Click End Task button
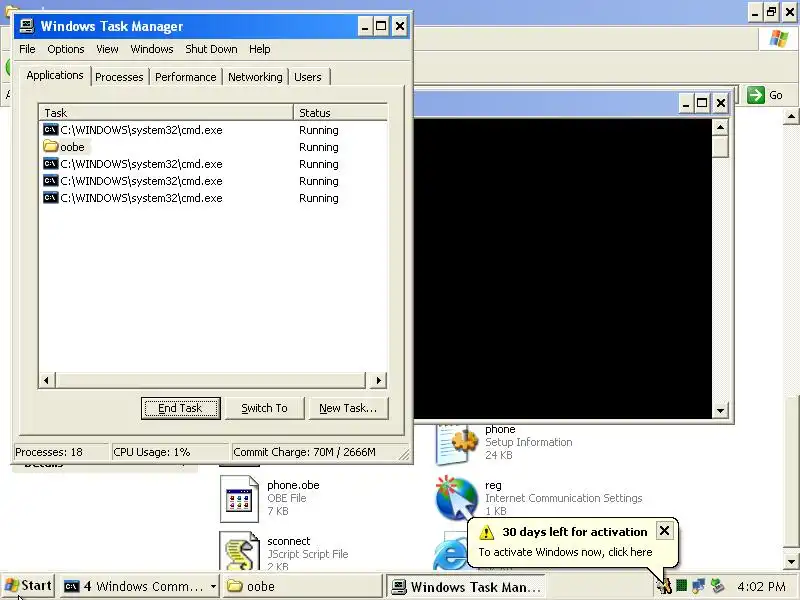Screen dimensions: 800x600 (x=181, y=408)
